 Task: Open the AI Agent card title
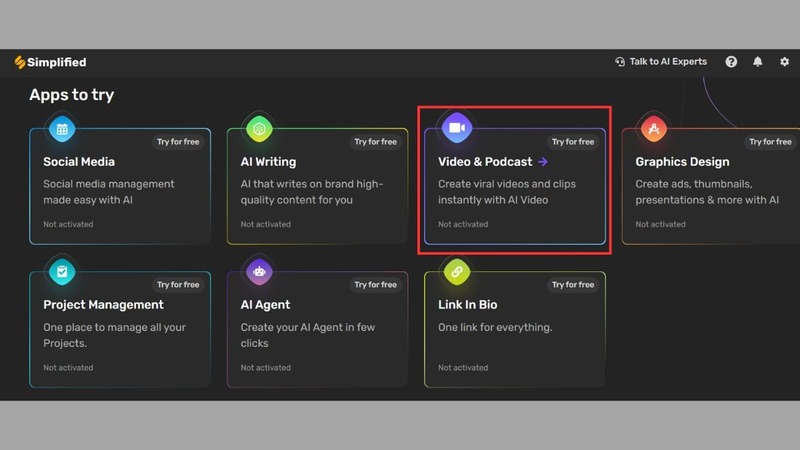pyautogui.click(x=265, y=305)
